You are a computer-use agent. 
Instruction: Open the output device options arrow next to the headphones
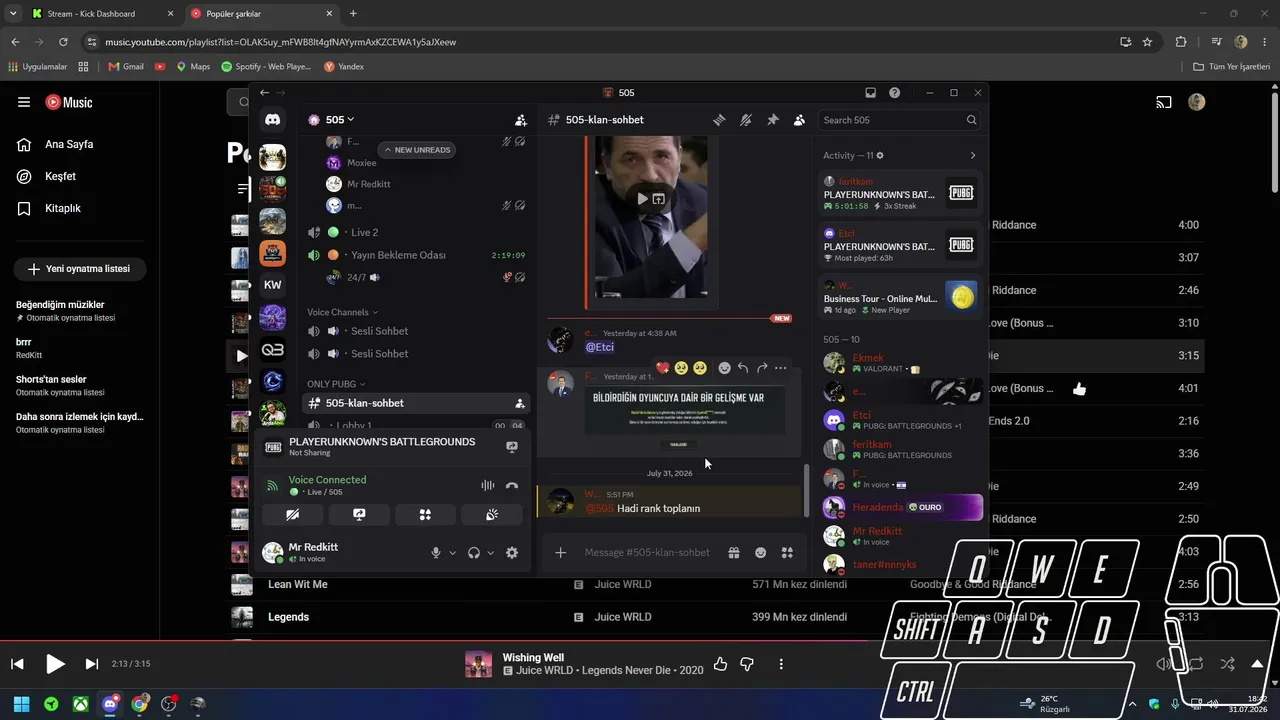pyautogui.click(x=490, y=553)
